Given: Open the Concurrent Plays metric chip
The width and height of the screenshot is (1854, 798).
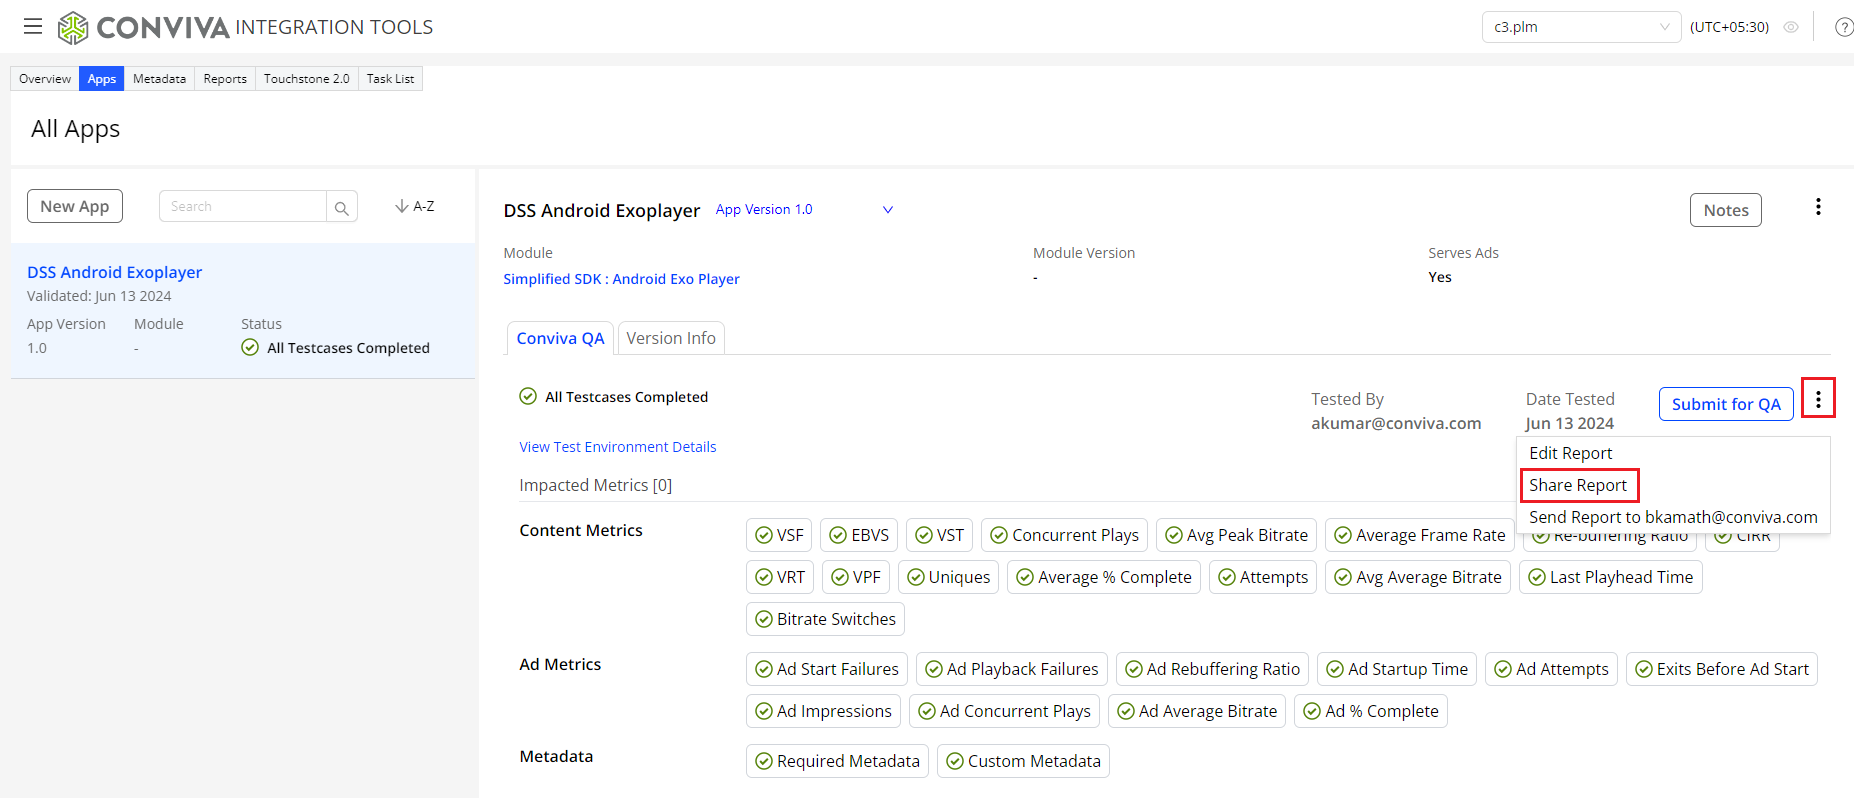Looking at the screenshot, I should pos(1064,535).
